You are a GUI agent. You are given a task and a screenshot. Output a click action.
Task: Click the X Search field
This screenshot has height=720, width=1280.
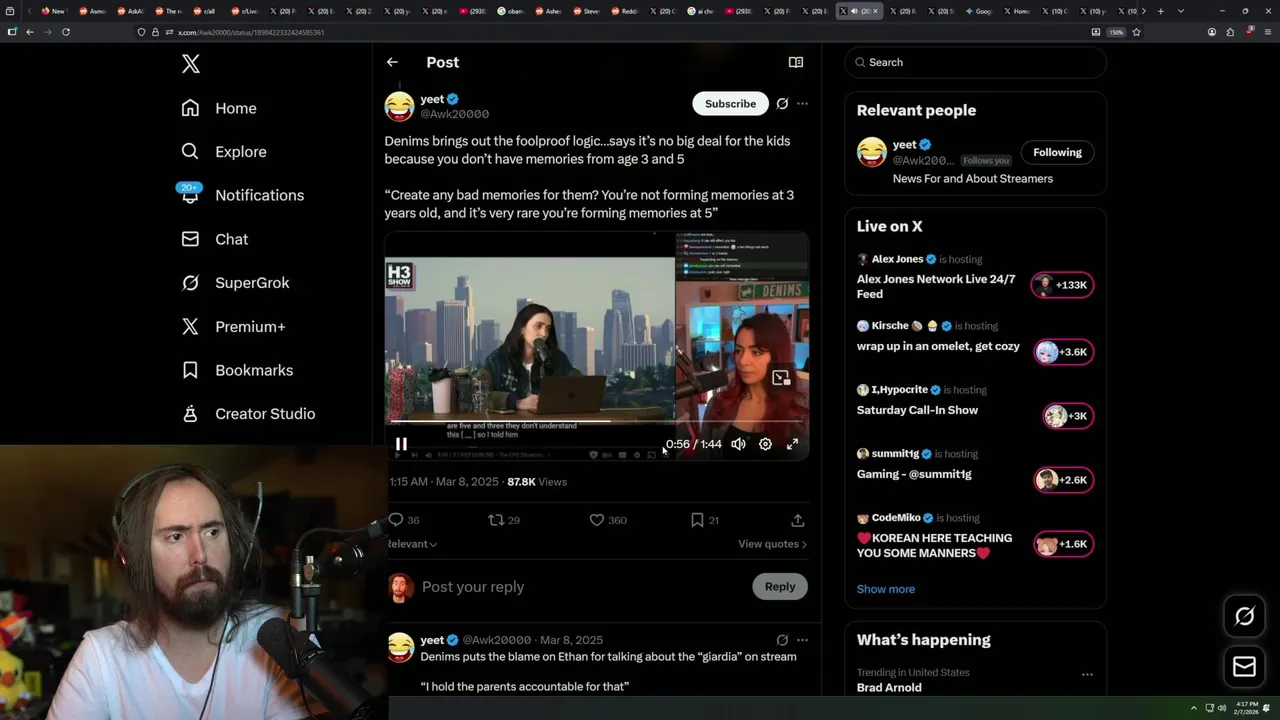[976, 62]
